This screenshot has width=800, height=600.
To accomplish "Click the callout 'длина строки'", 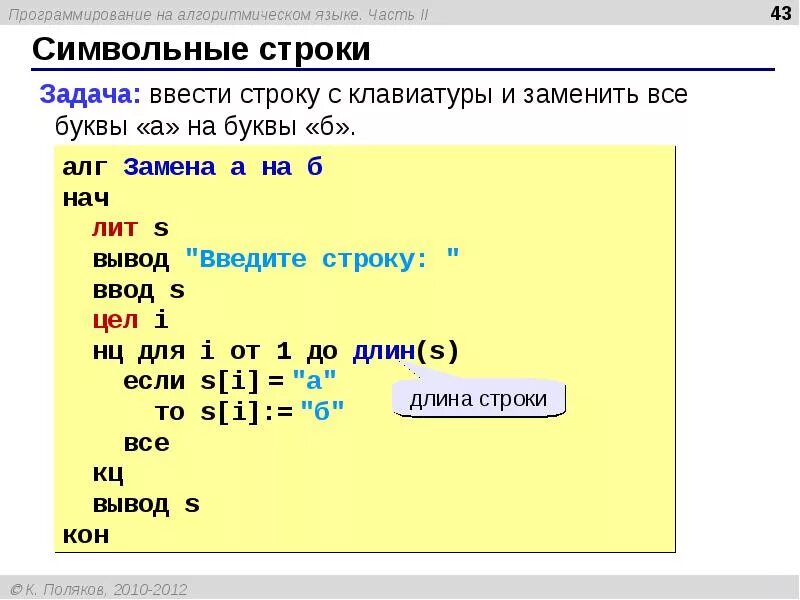I will pos(479,399).
